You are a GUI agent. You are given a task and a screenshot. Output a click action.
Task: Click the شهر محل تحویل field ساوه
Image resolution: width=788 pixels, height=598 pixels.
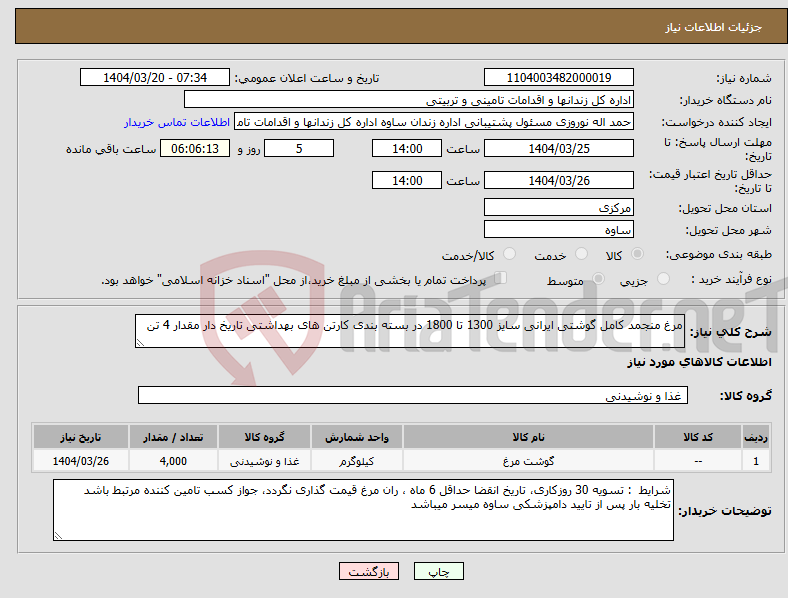click(x=559, y=229)
